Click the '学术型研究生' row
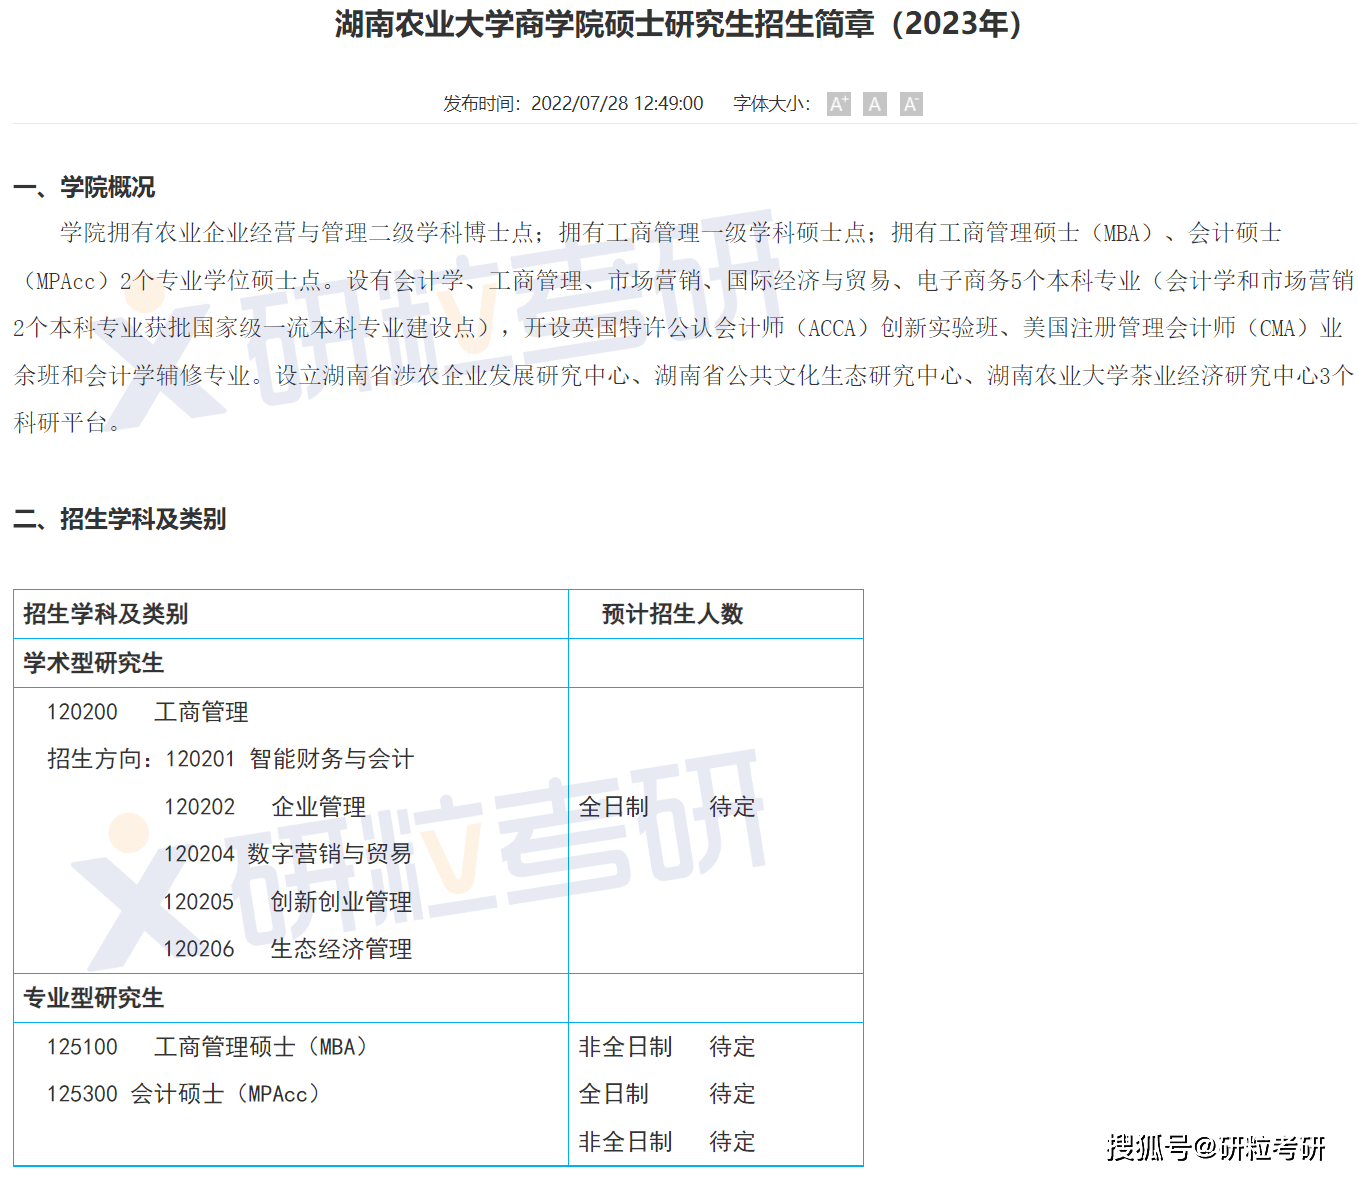This screenshot has height=1177, width=1358. 438,663
